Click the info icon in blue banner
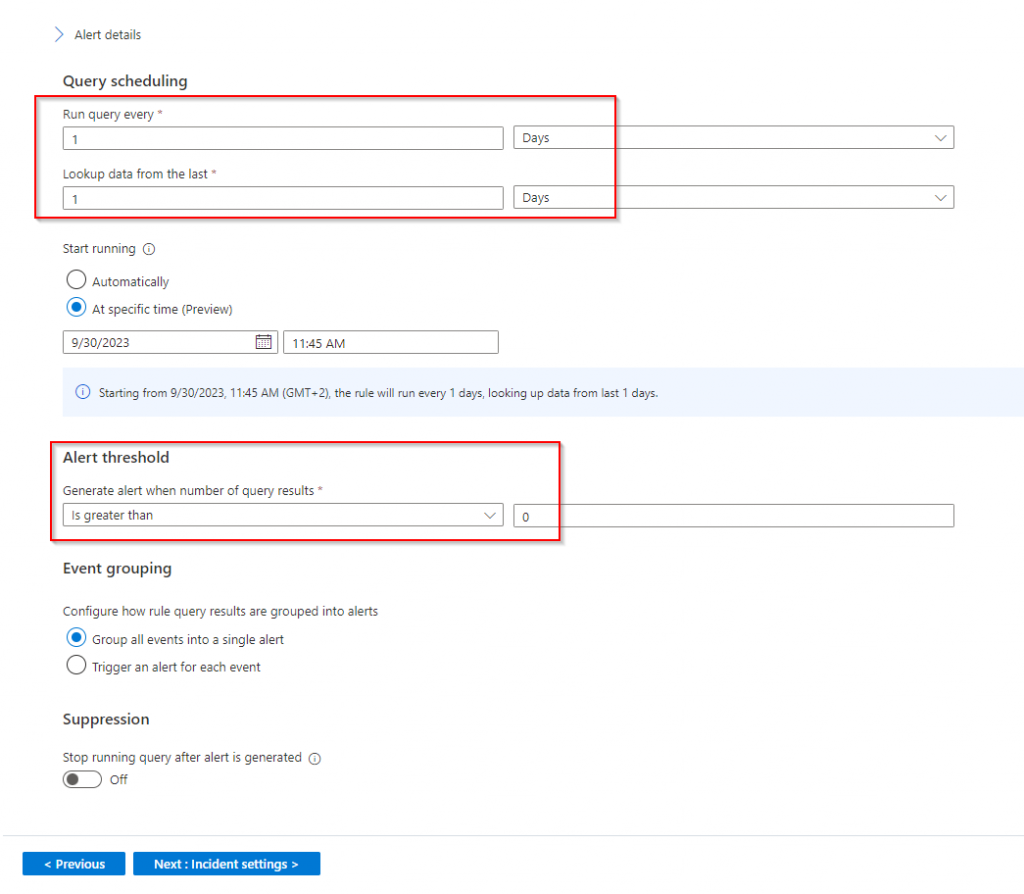The width and height of the screenshot is (1024, 894). (x=84, y=392)
